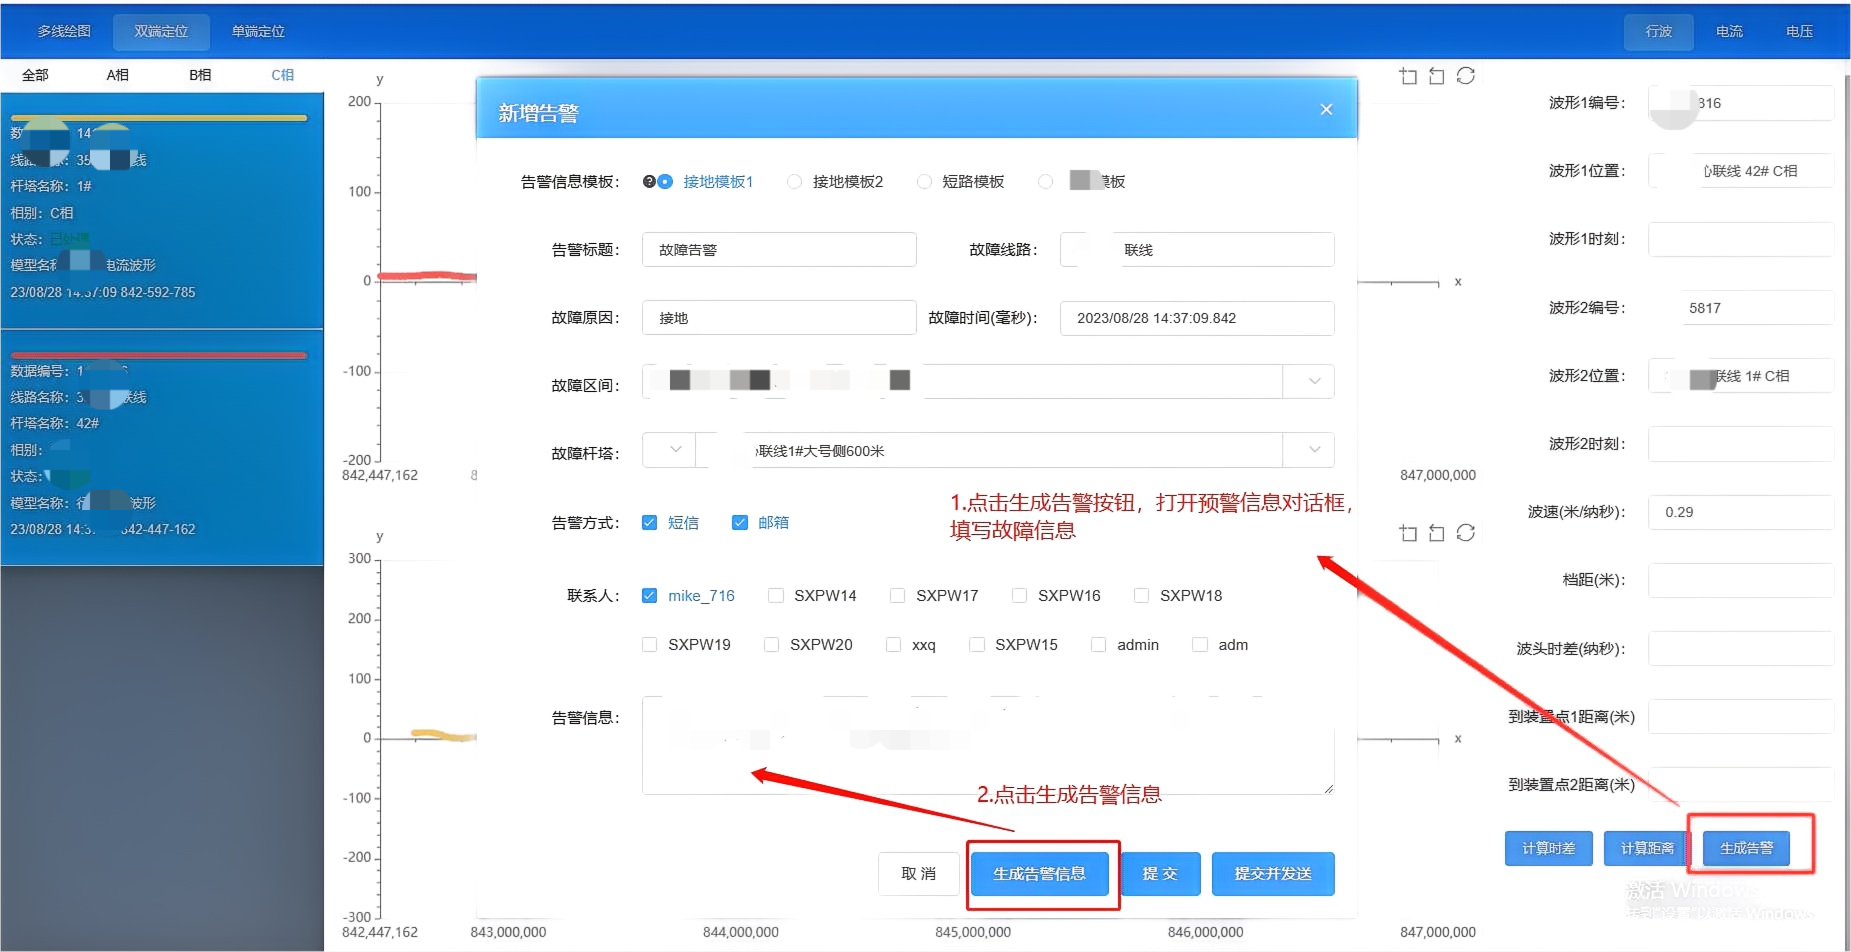Focus the 波形2时刻 input field

coord(1741,444)
